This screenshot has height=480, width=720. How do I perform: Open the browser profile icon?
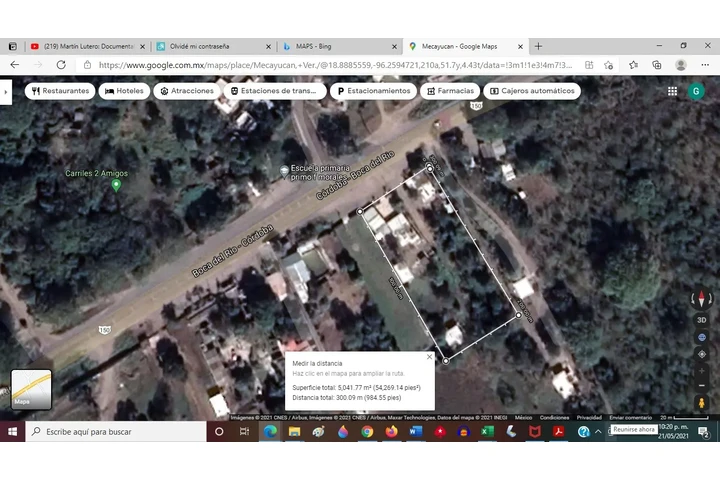click(681, 65)
